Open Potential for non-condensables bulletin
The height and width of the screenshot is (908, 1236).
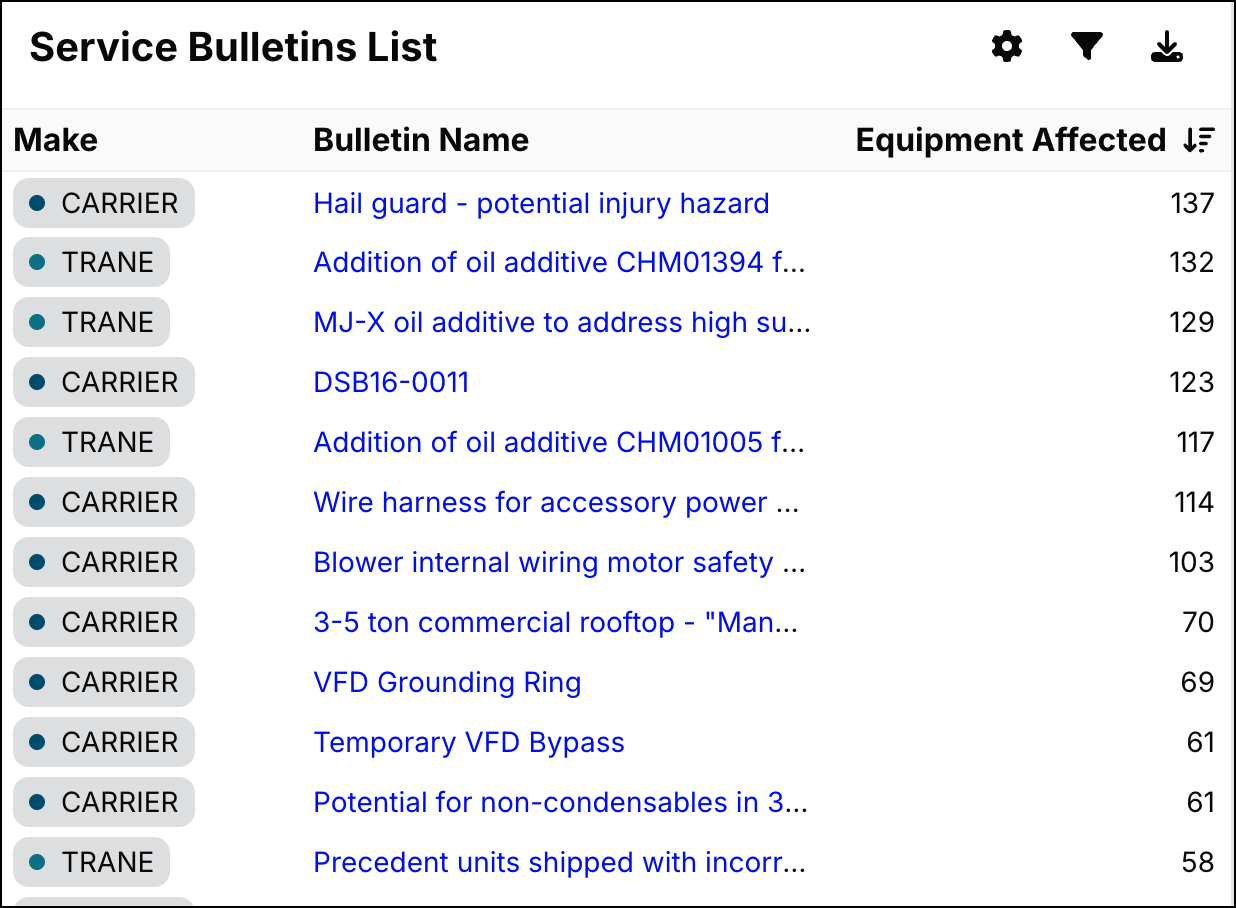560,802
